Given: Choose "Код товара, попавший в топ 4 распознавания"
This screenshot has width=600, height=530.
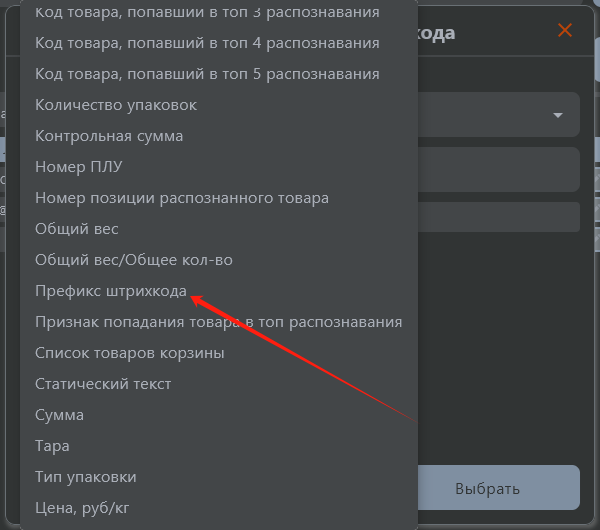Looking at the screenshot, I should point(207,43).
